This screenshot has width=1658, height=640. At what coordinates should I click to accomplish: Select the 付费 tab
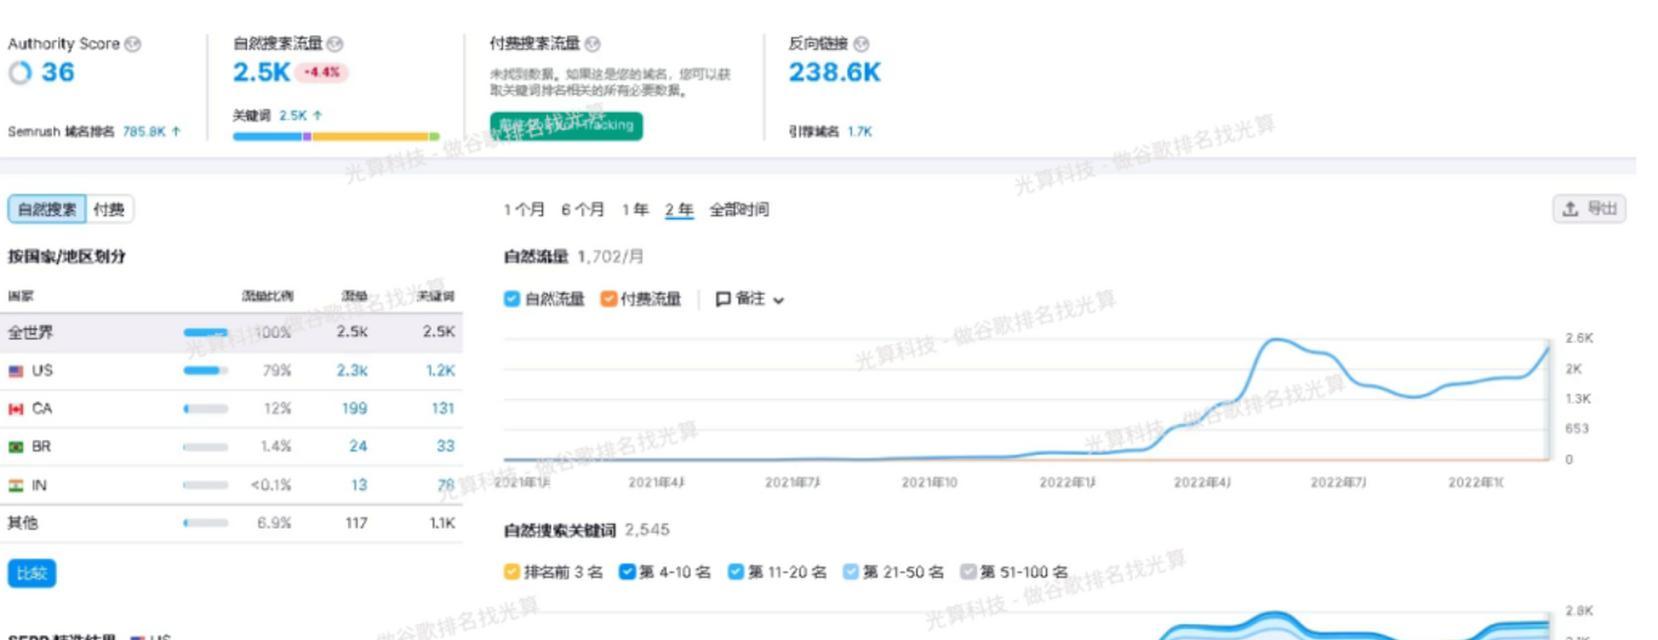click(x=109, y=209)
